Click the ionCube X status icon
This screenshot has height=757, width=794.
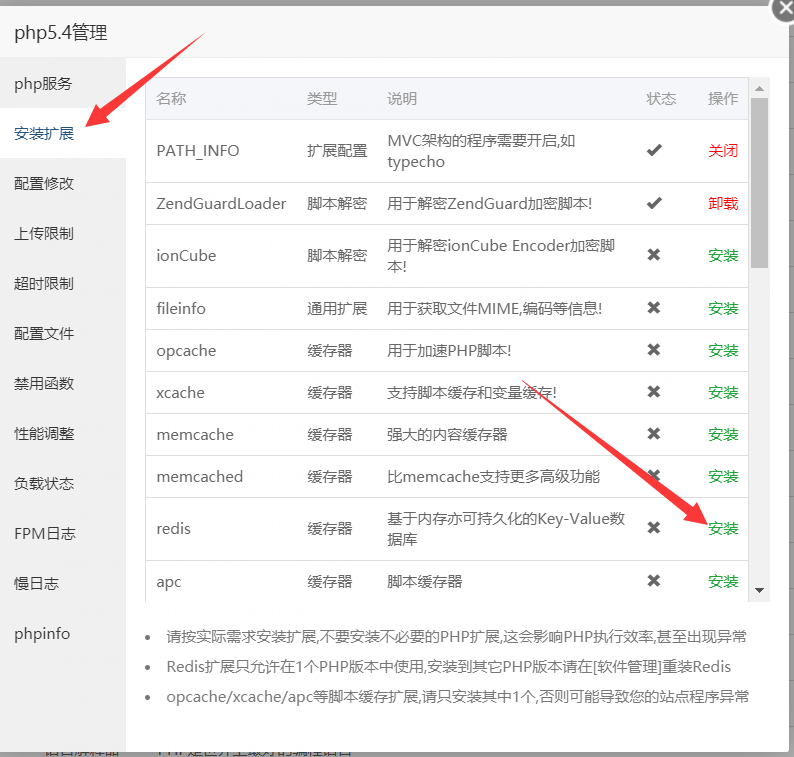pyautogui.click(x=654, y=255)
